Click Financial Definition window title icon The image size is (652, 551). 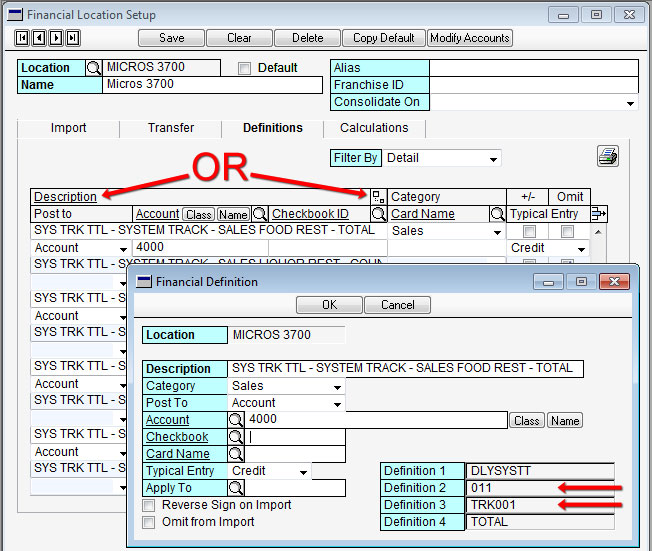click(x=144, y=282)
